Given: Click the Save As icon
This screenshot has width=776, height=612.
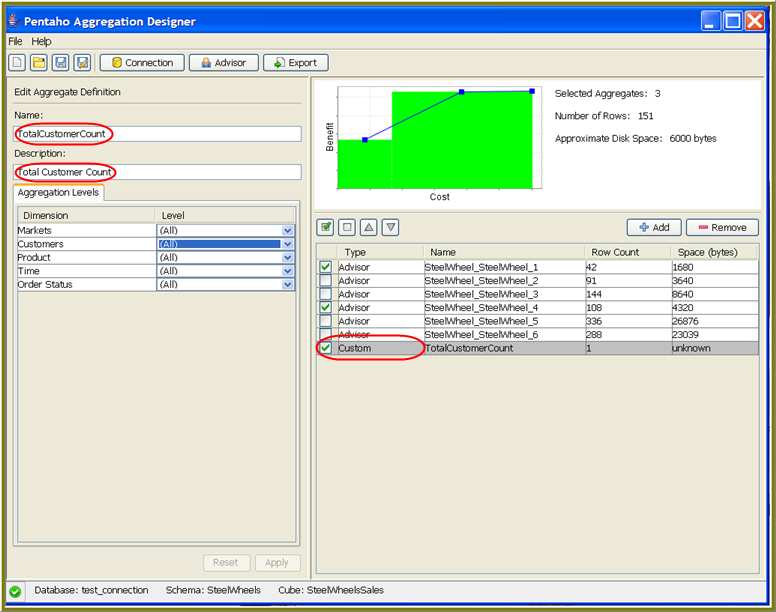Looking at the screenshot, I should point(82,63).
